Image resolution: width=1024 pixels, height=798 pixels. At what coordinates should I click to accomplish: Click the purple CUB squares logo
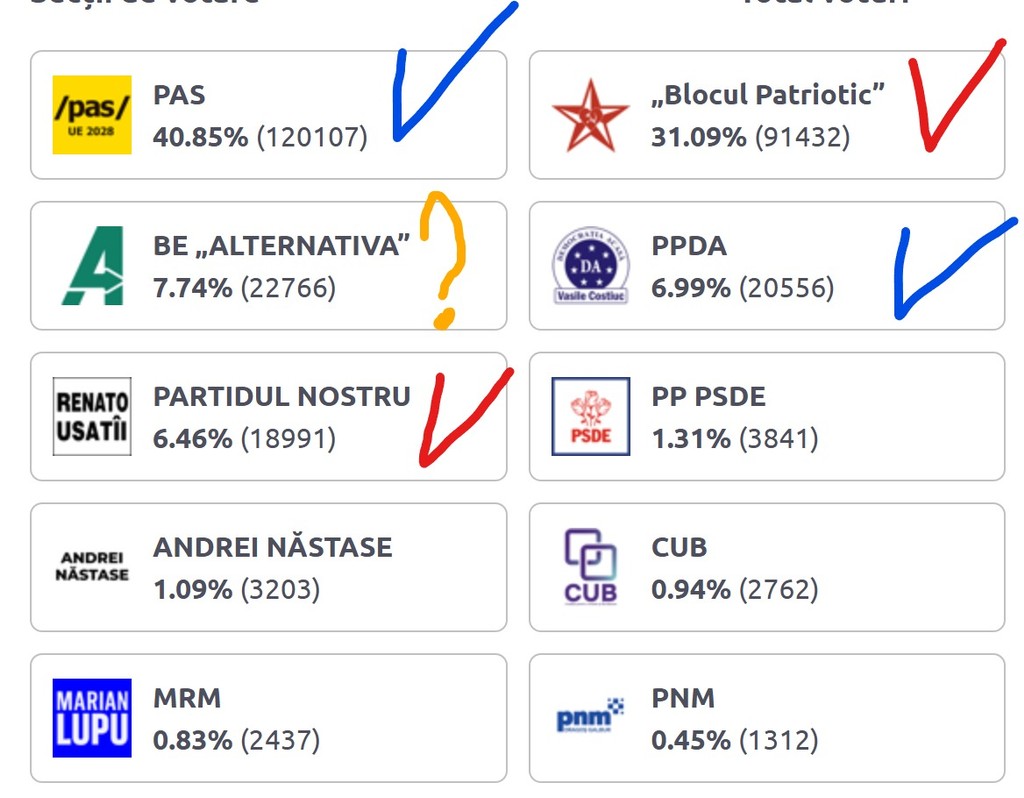point(590,567)
